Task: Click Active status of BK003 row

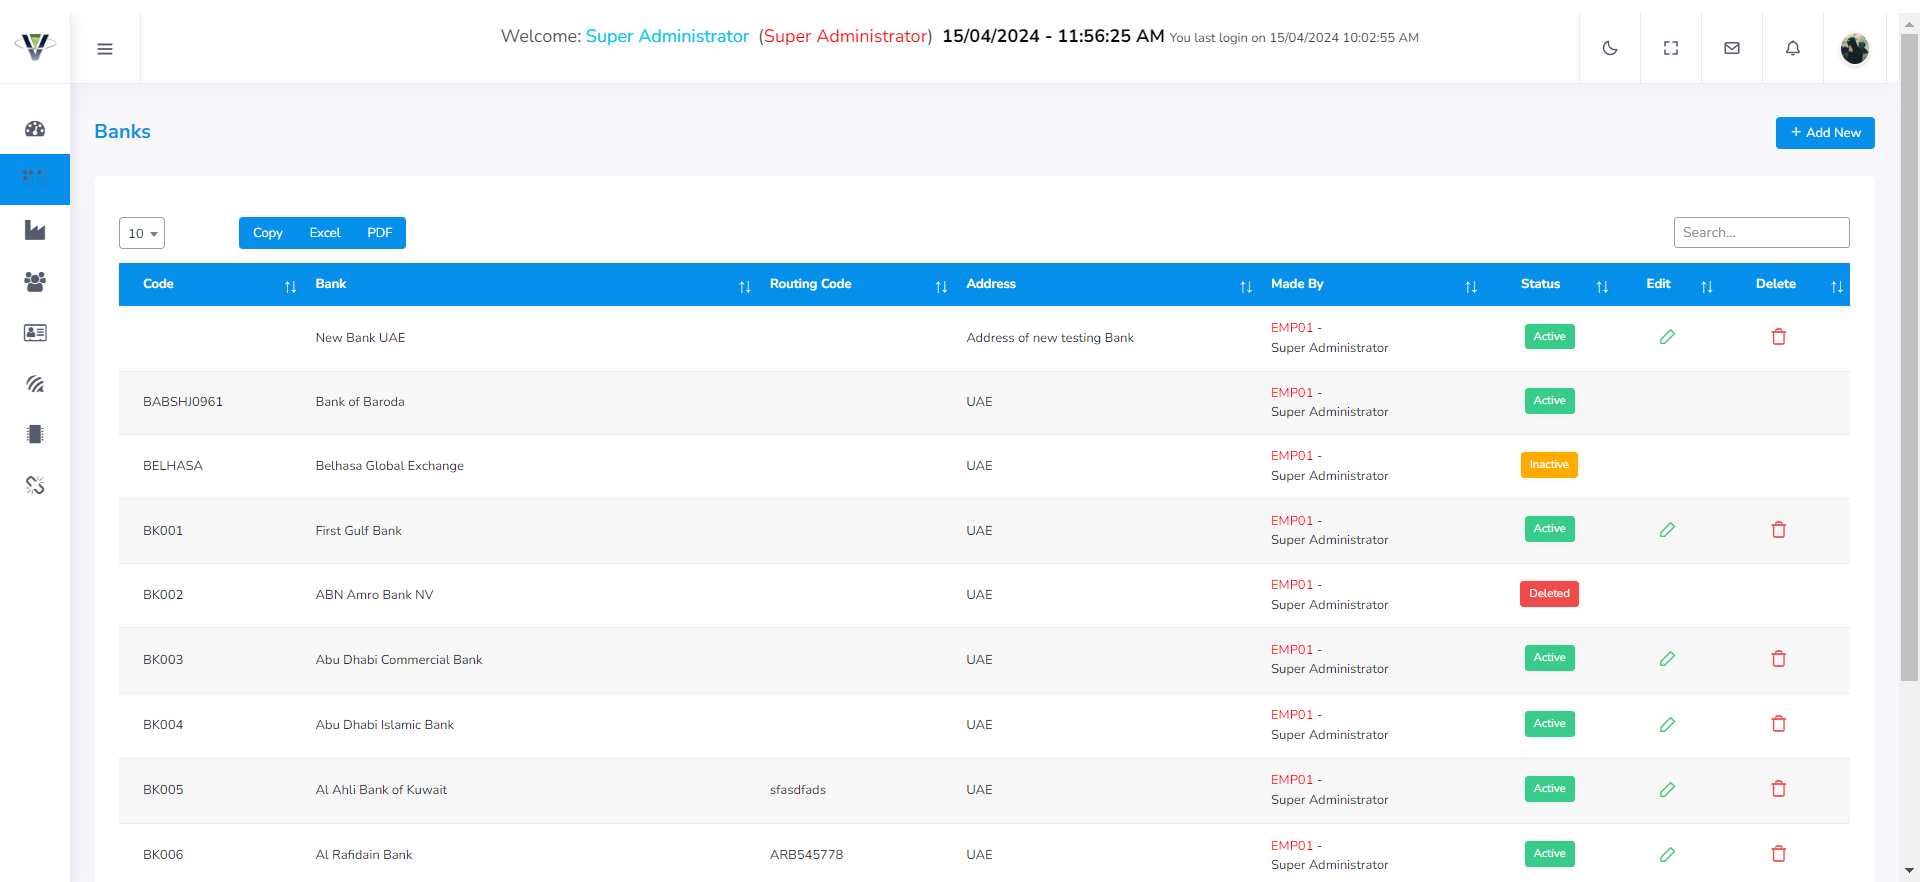Action: point(1550,658)
